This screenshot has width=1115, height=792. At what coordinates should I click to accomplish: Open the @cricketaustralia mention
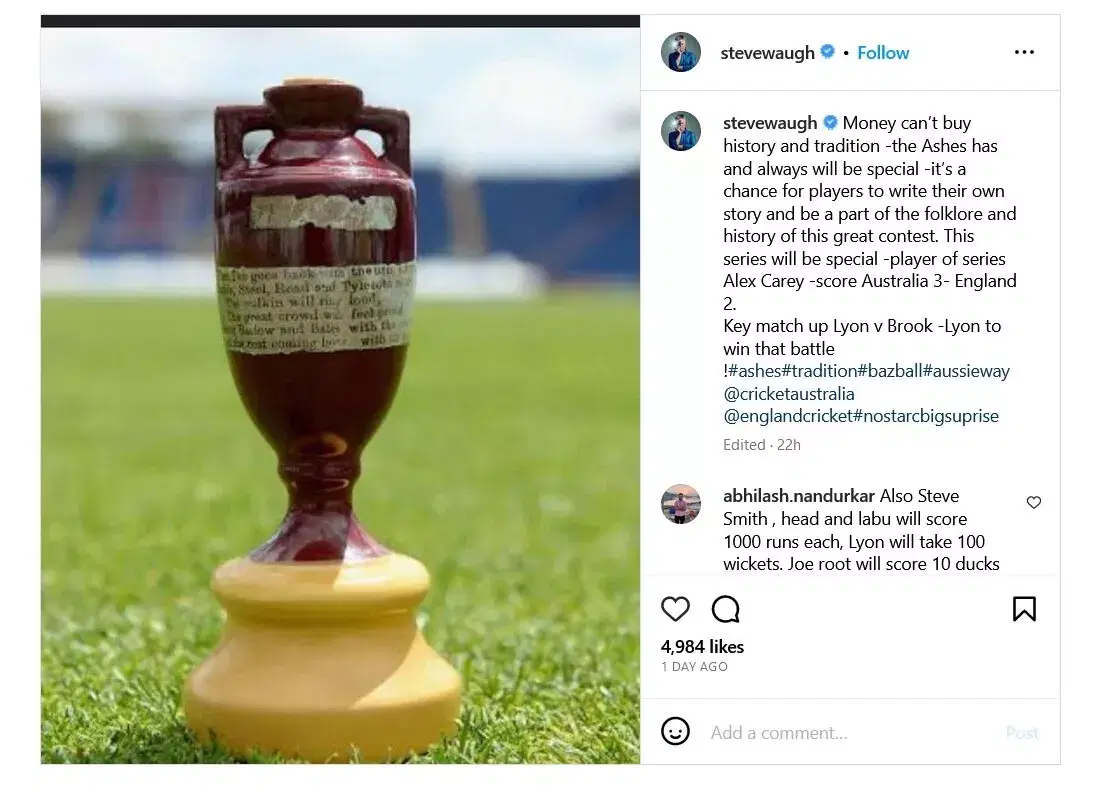click(789, 394)
